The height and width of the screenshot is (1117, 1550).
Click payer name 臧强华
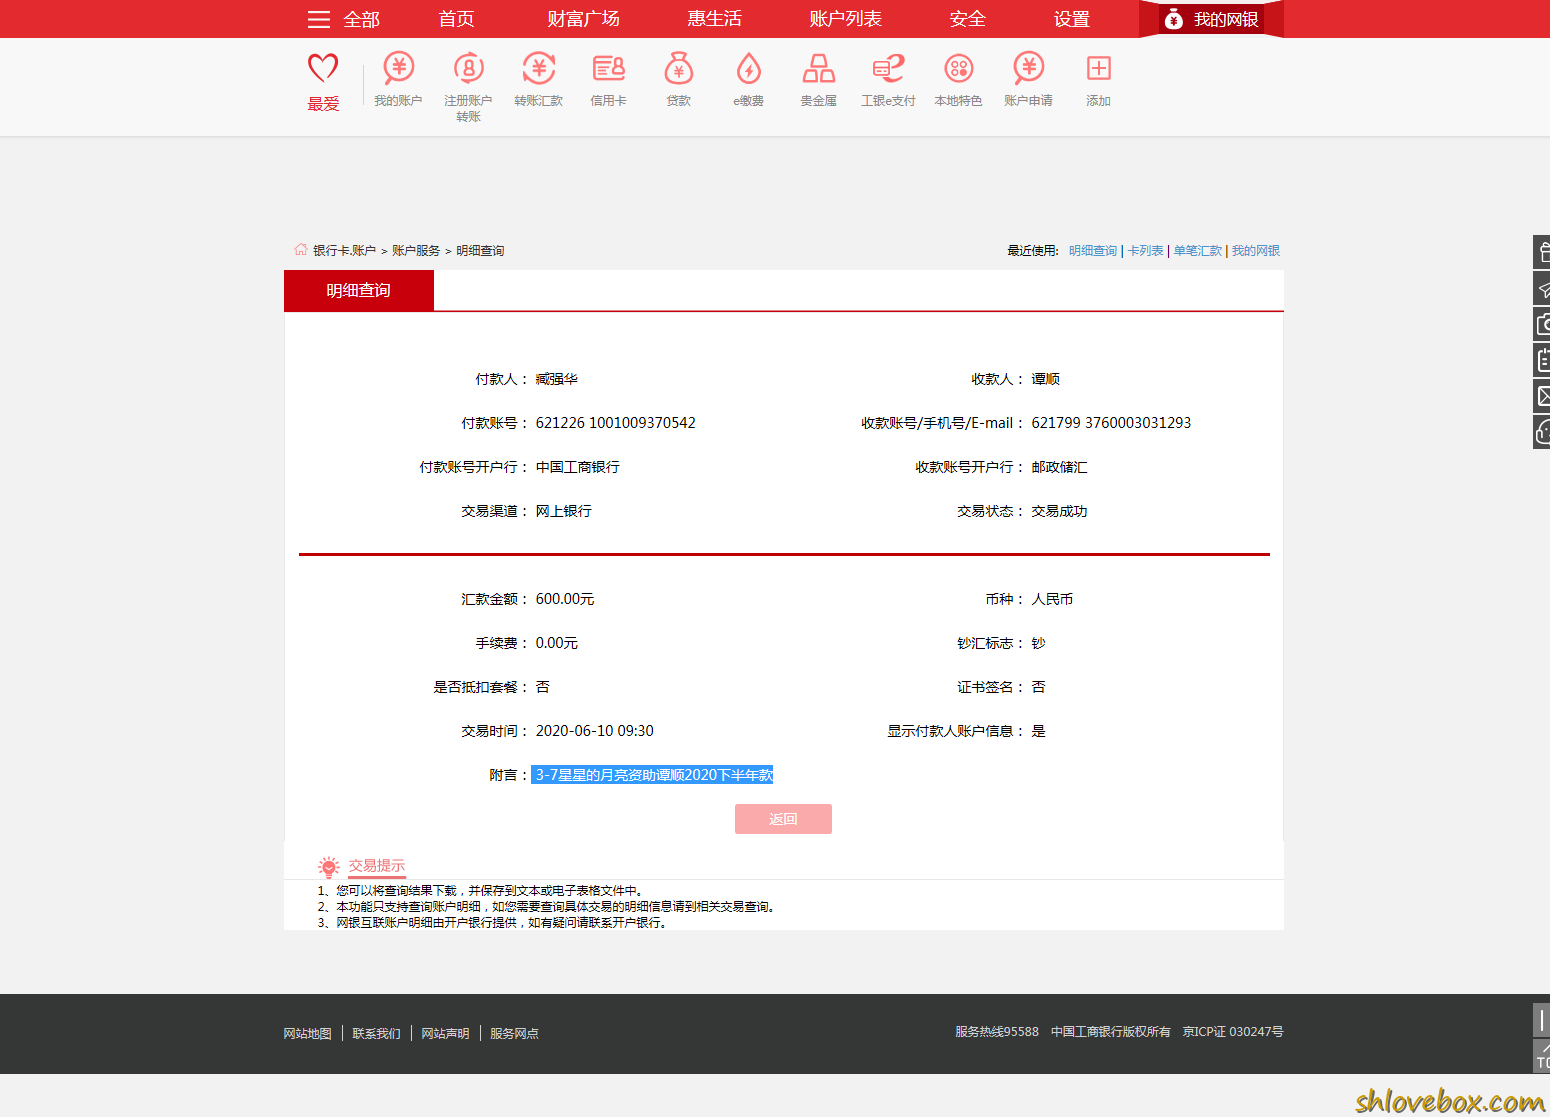pyautogui.click(x=556, y=379)
